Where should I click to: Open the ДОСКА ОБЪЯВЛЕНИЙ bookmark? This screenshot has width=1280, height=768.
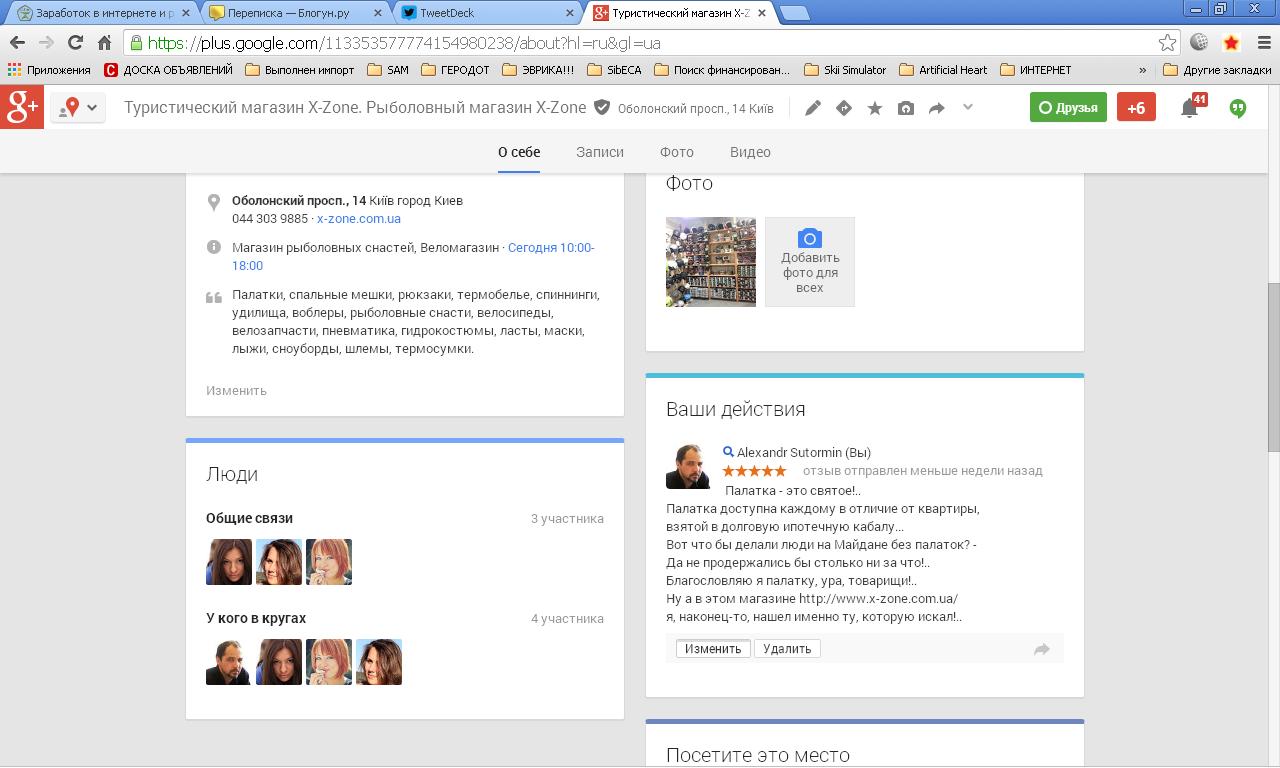168,70
